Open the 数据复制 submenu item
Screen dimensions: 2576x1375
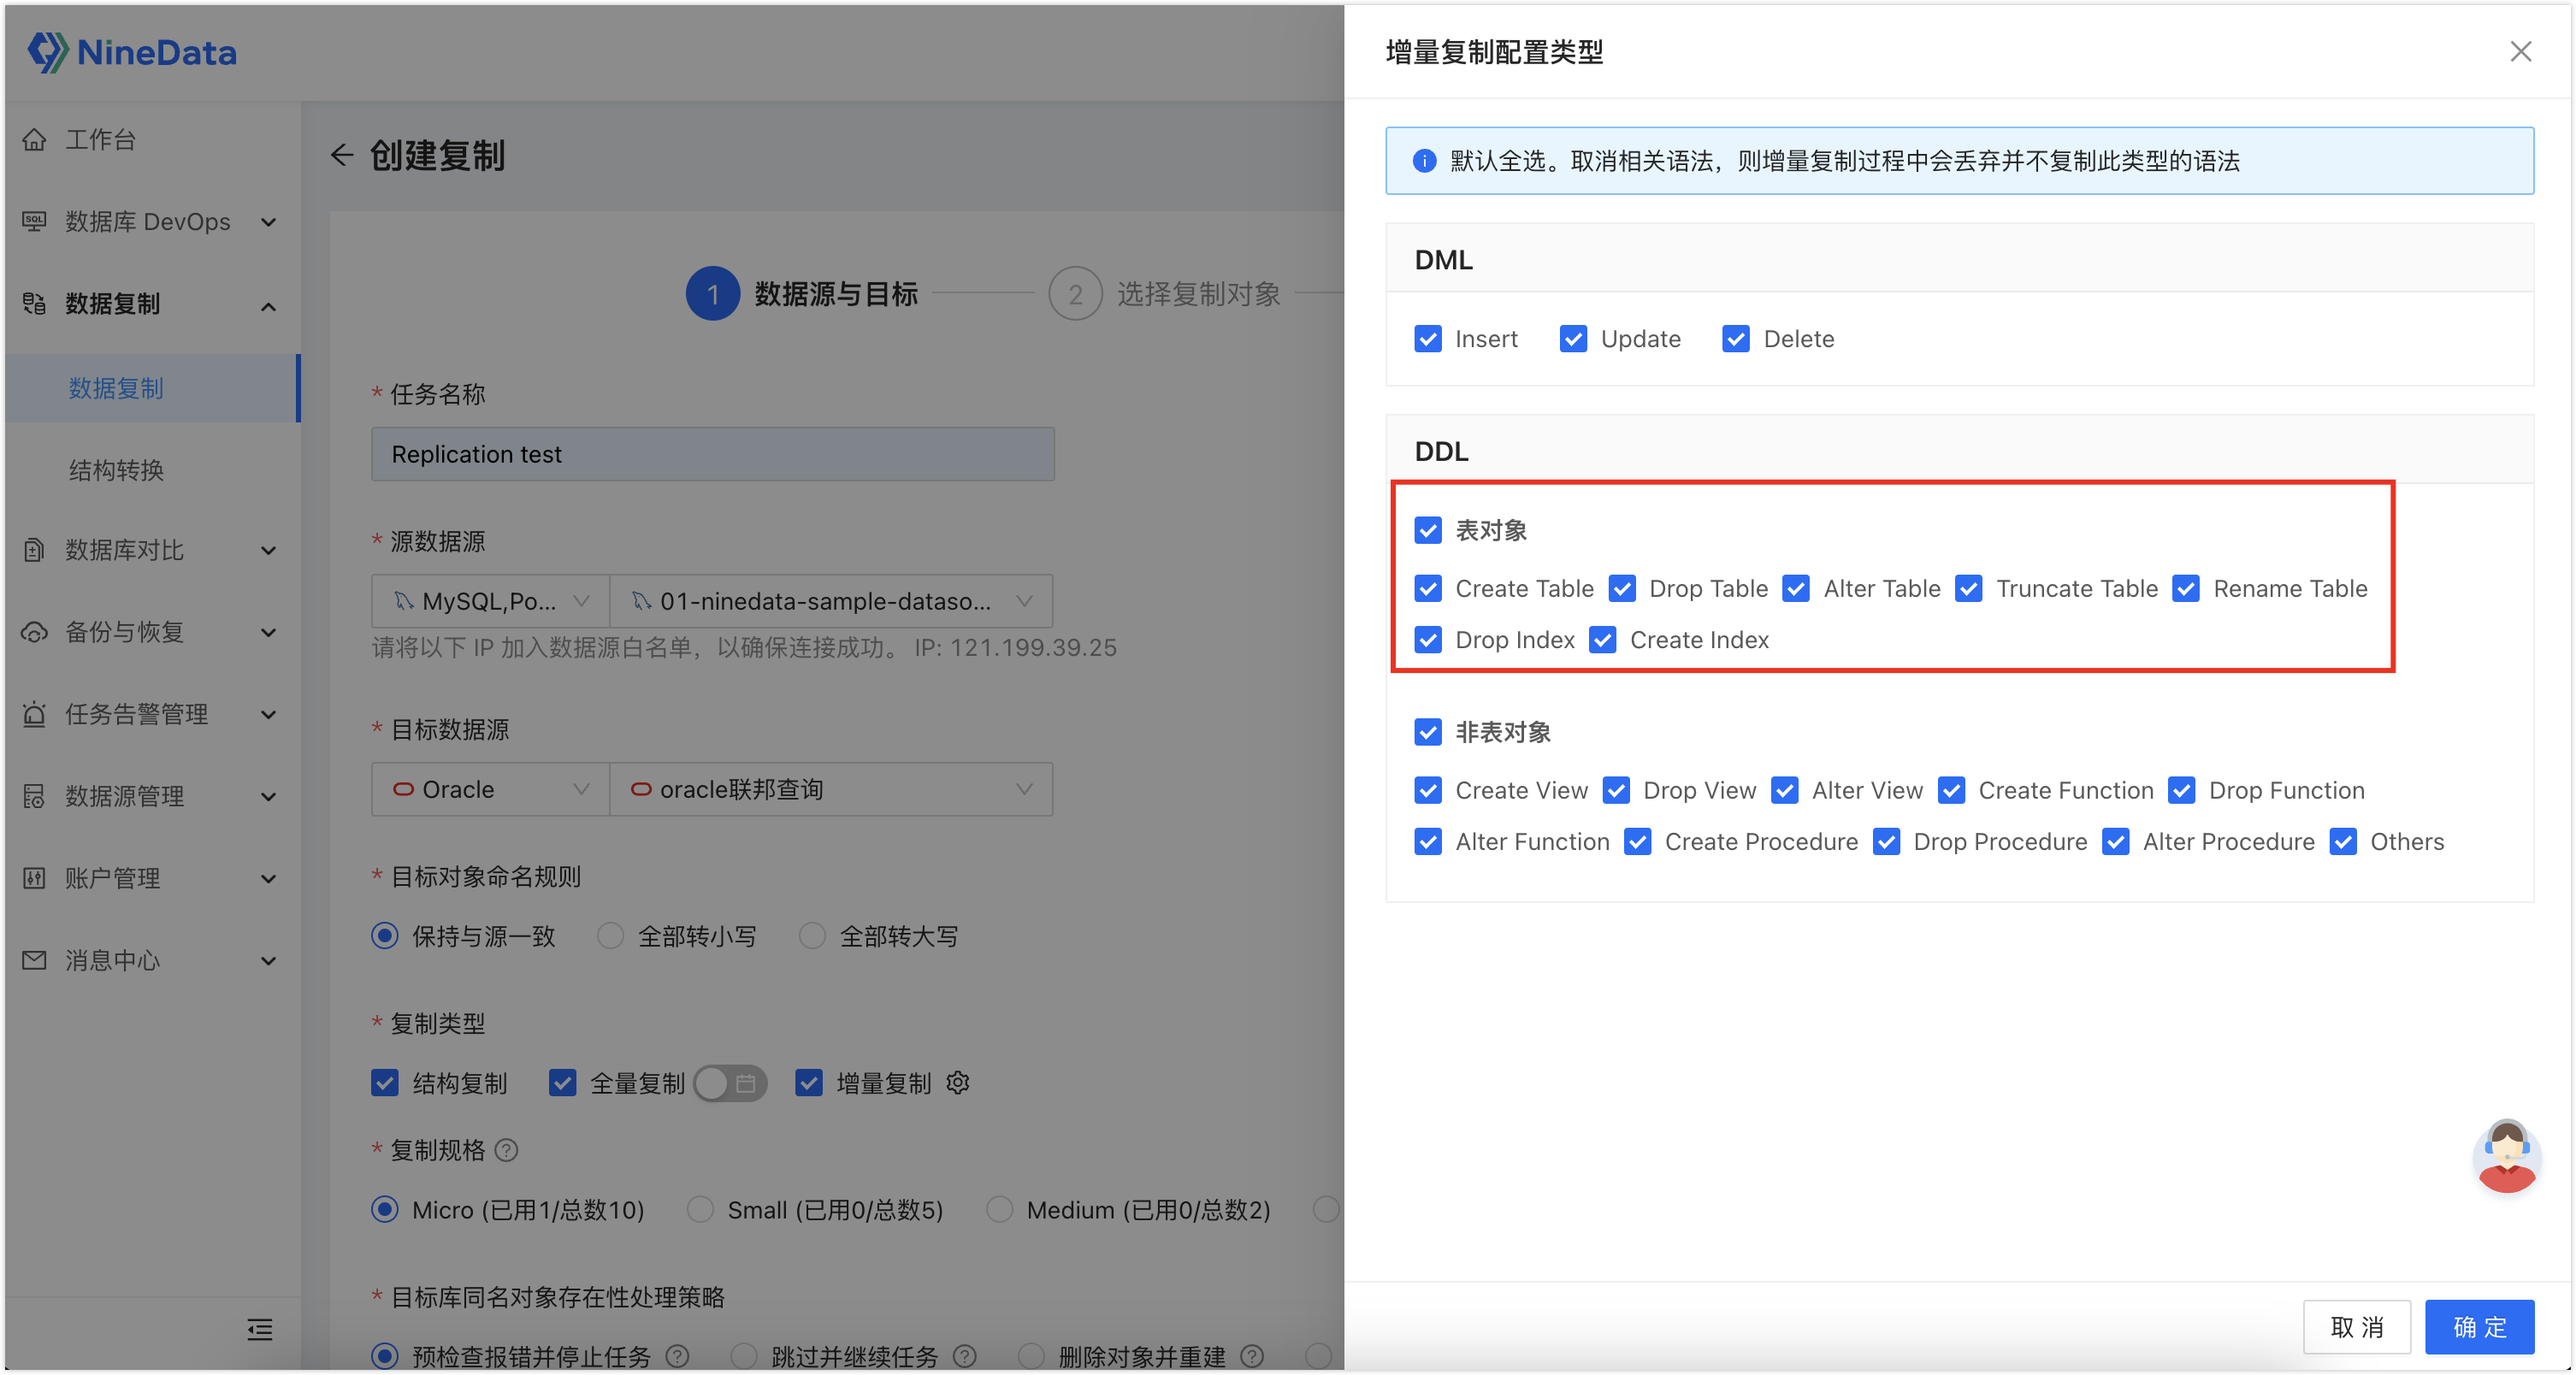(116, 388)
